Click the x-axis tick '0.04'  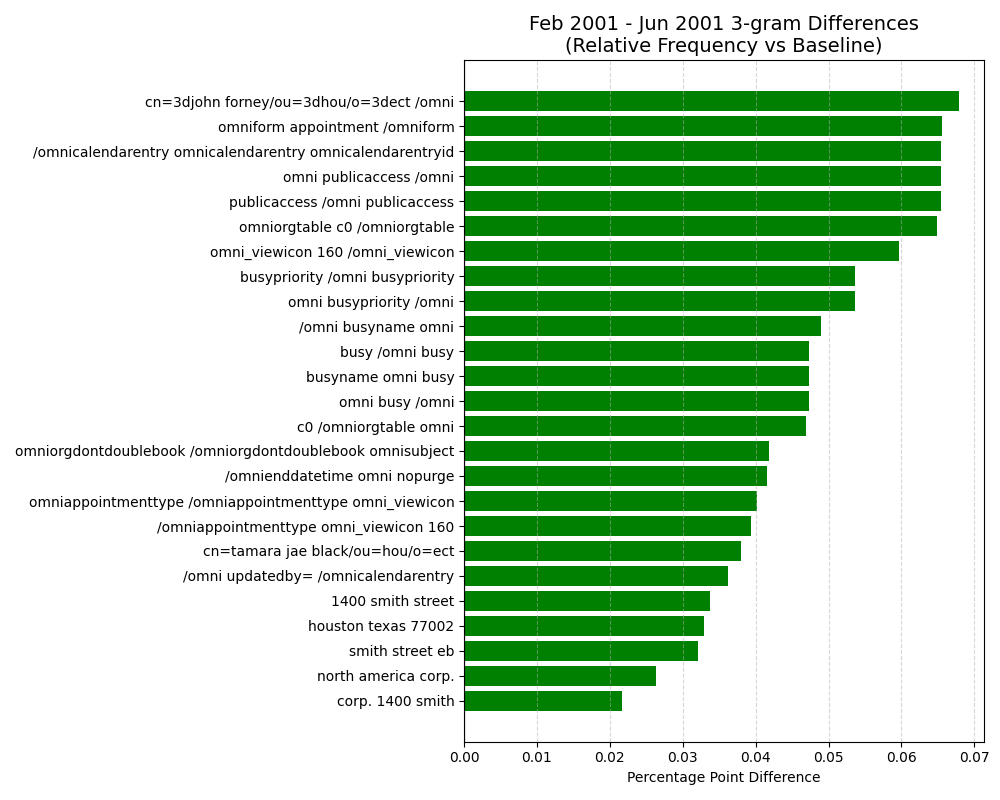pyautogui.click(x=756, y=757)
